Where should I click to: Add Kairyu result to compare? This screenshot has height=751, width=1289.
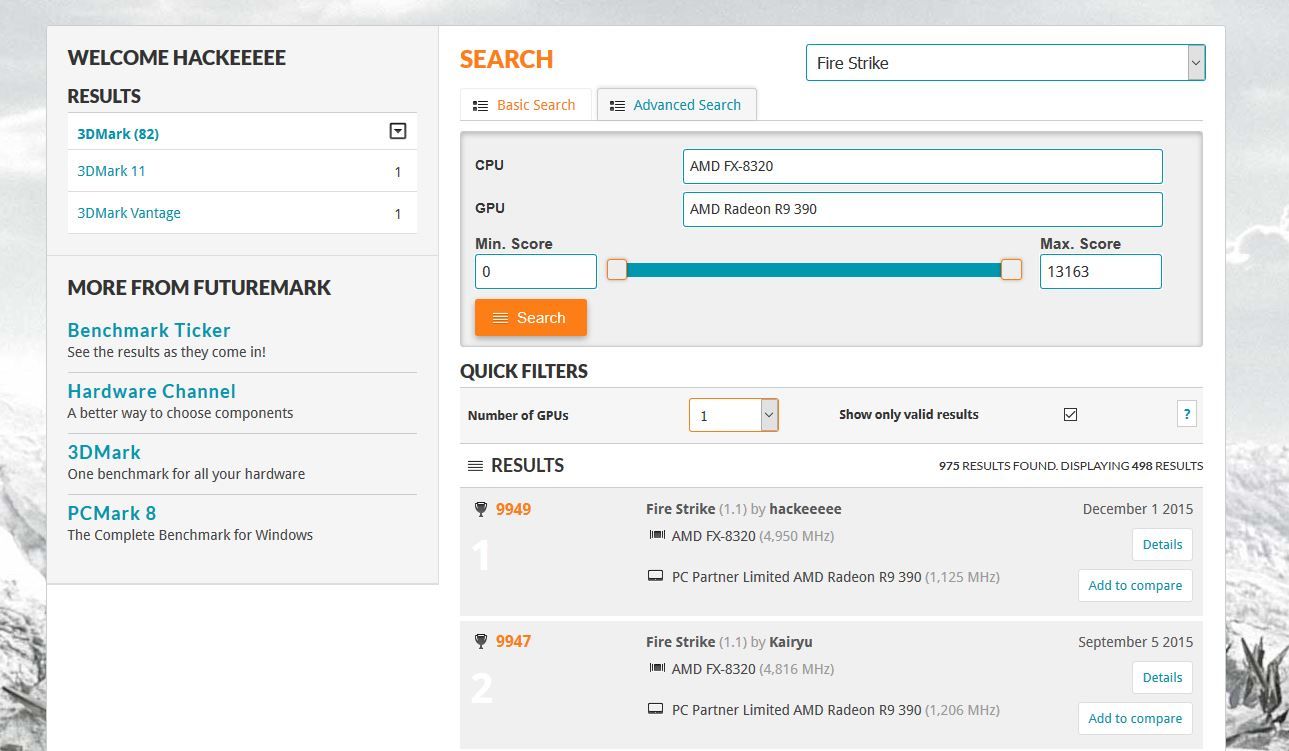[1135, 719]
